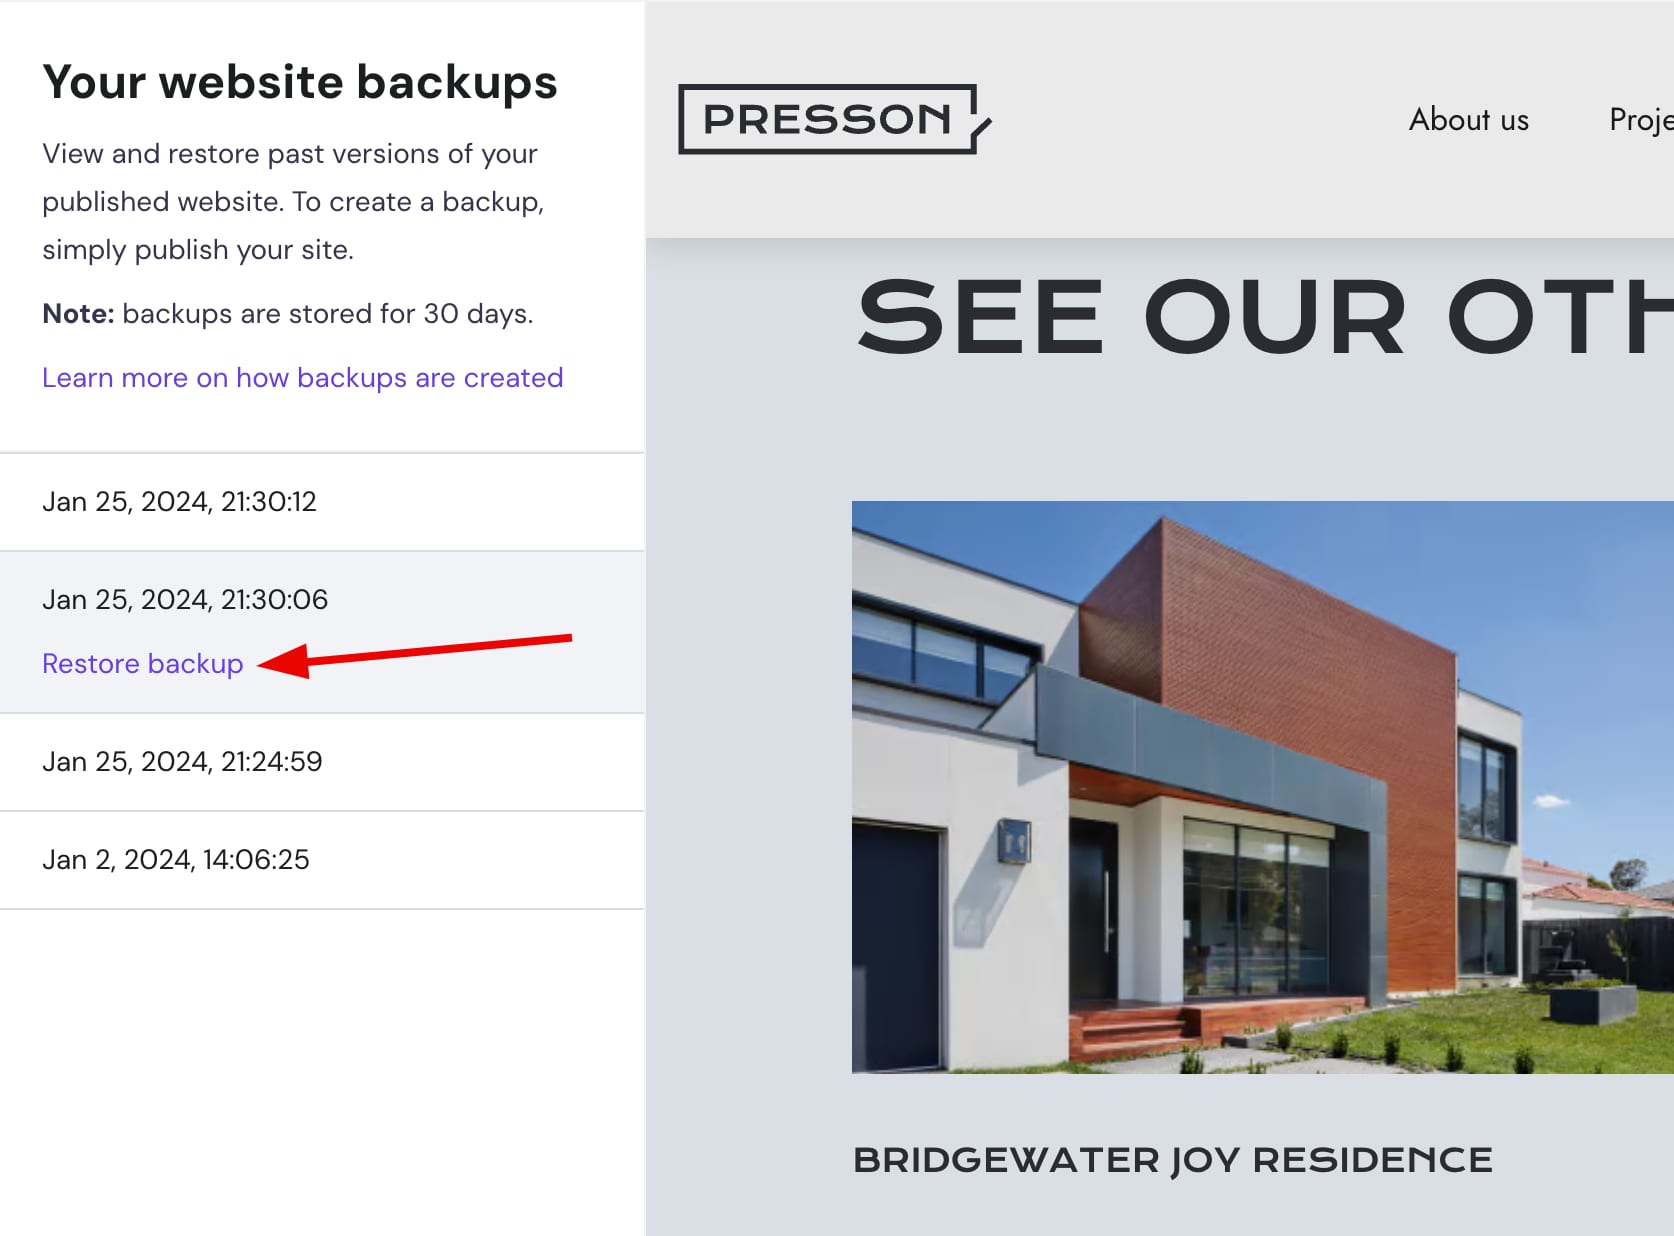Click Restore backup for the selected version
1674x1236 pixels.
142,663
